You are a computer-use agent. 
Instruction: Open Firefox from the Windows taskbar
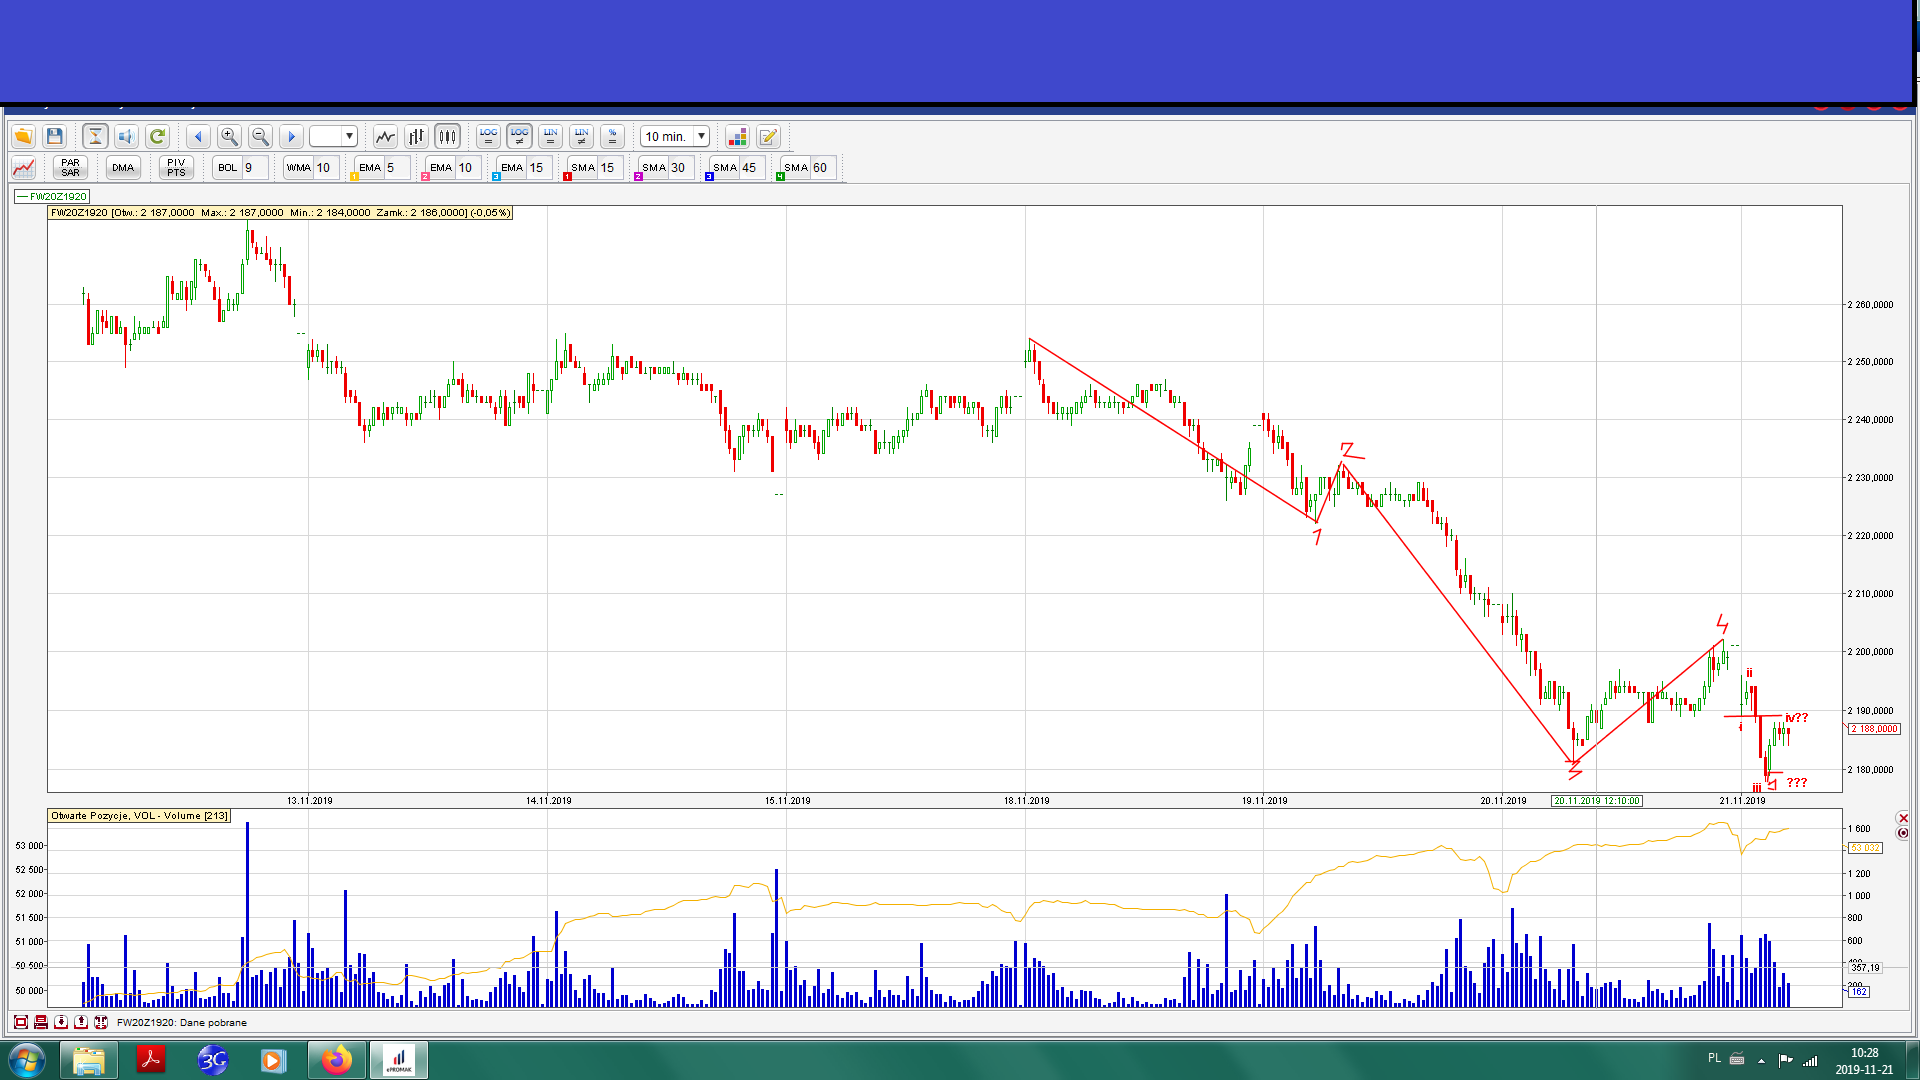point(337,1059)
